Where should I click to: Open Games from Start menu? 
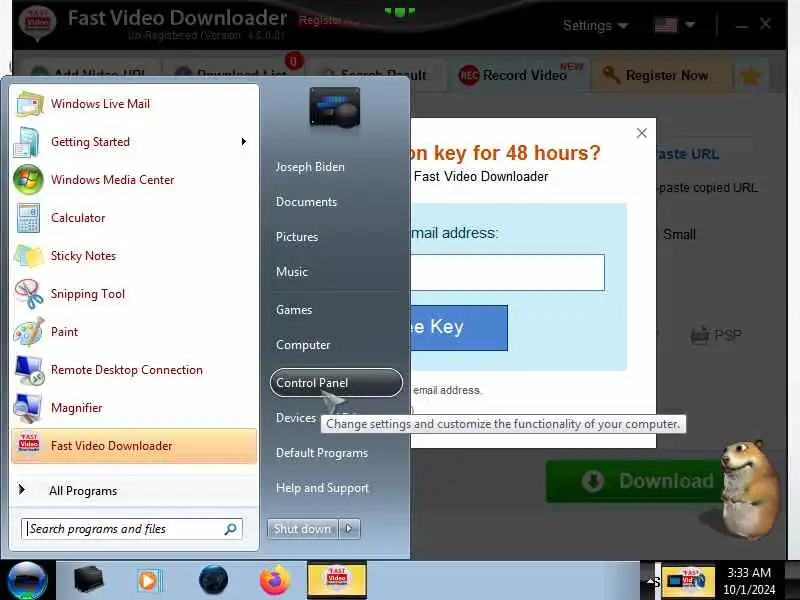pos(294,310)
